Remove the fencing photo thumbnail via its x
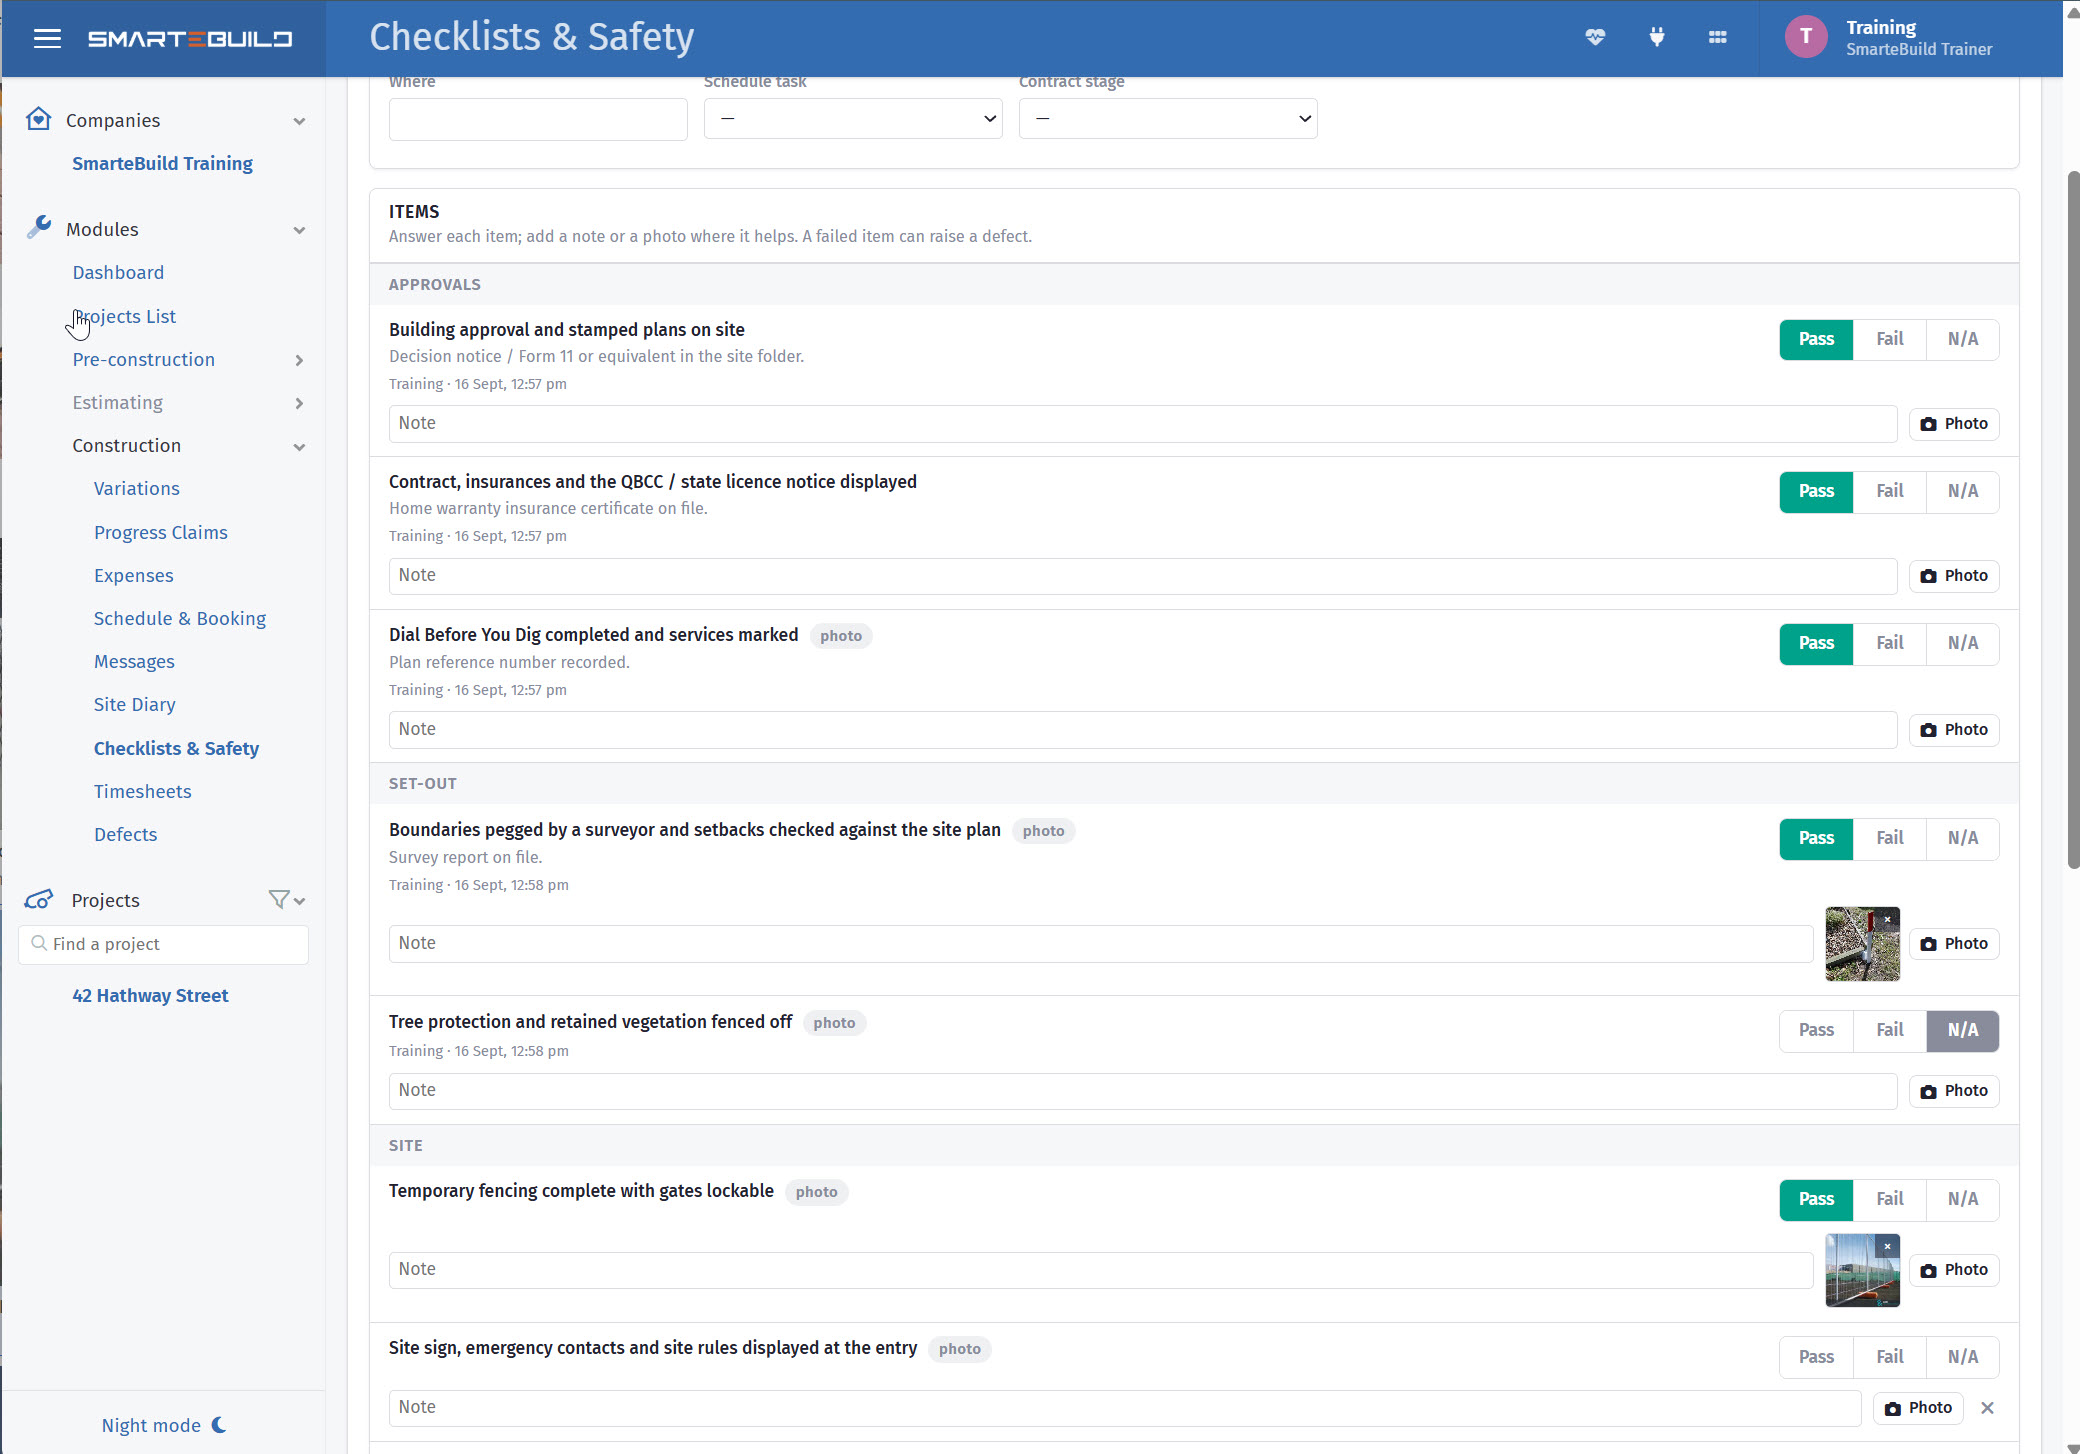 click(1887, 1247)
